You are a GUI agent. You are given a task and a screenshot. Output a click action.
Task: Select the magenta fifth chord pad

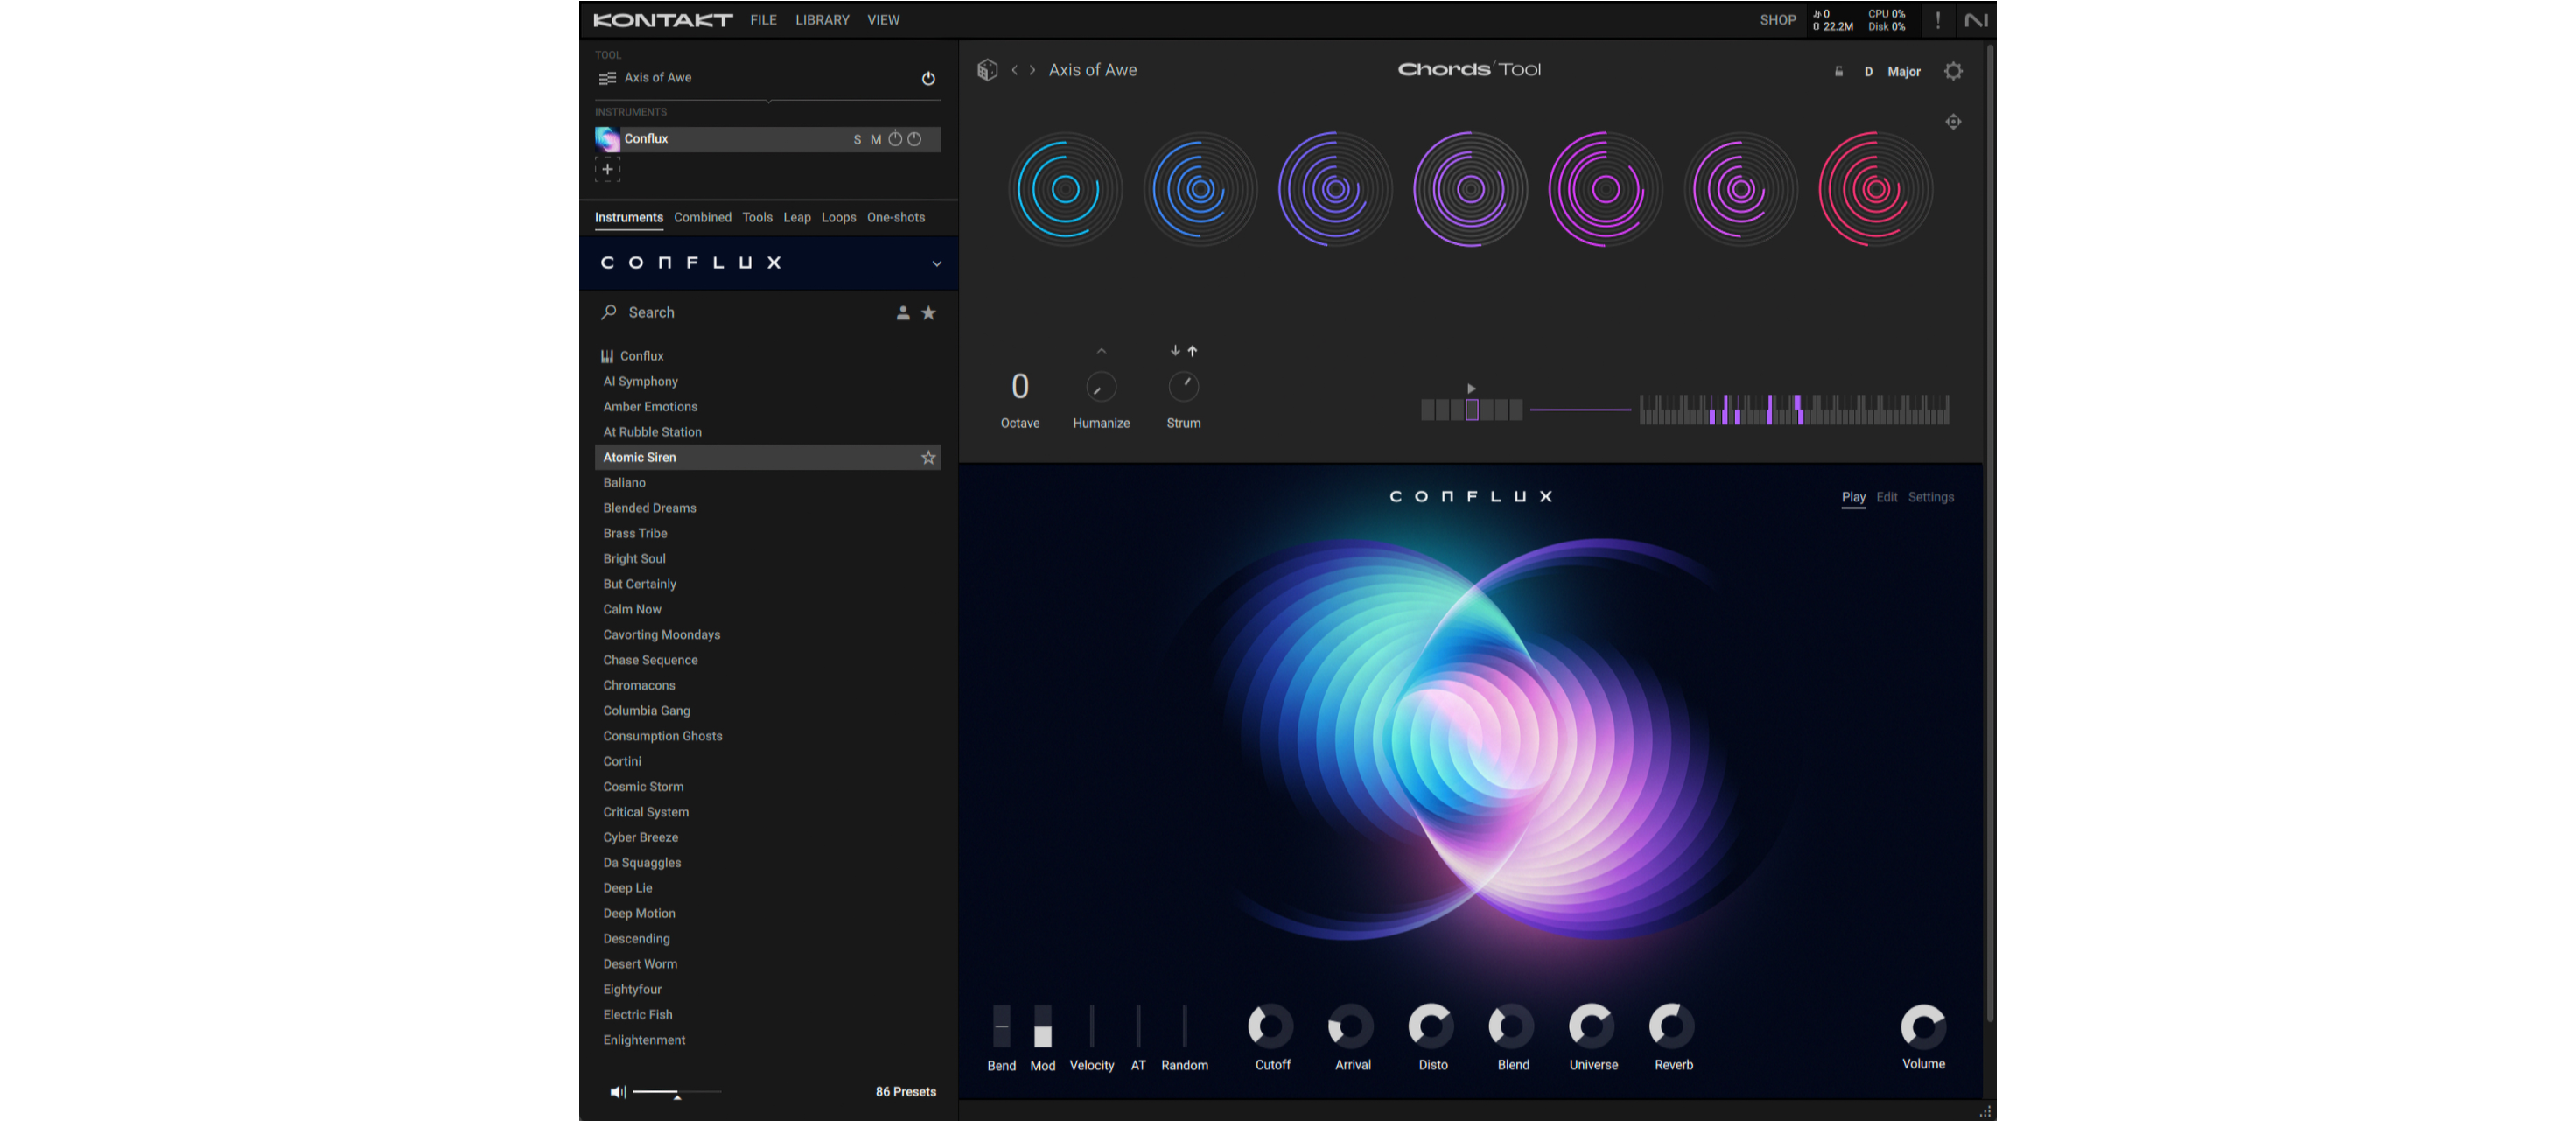(x=1604, y=189)
